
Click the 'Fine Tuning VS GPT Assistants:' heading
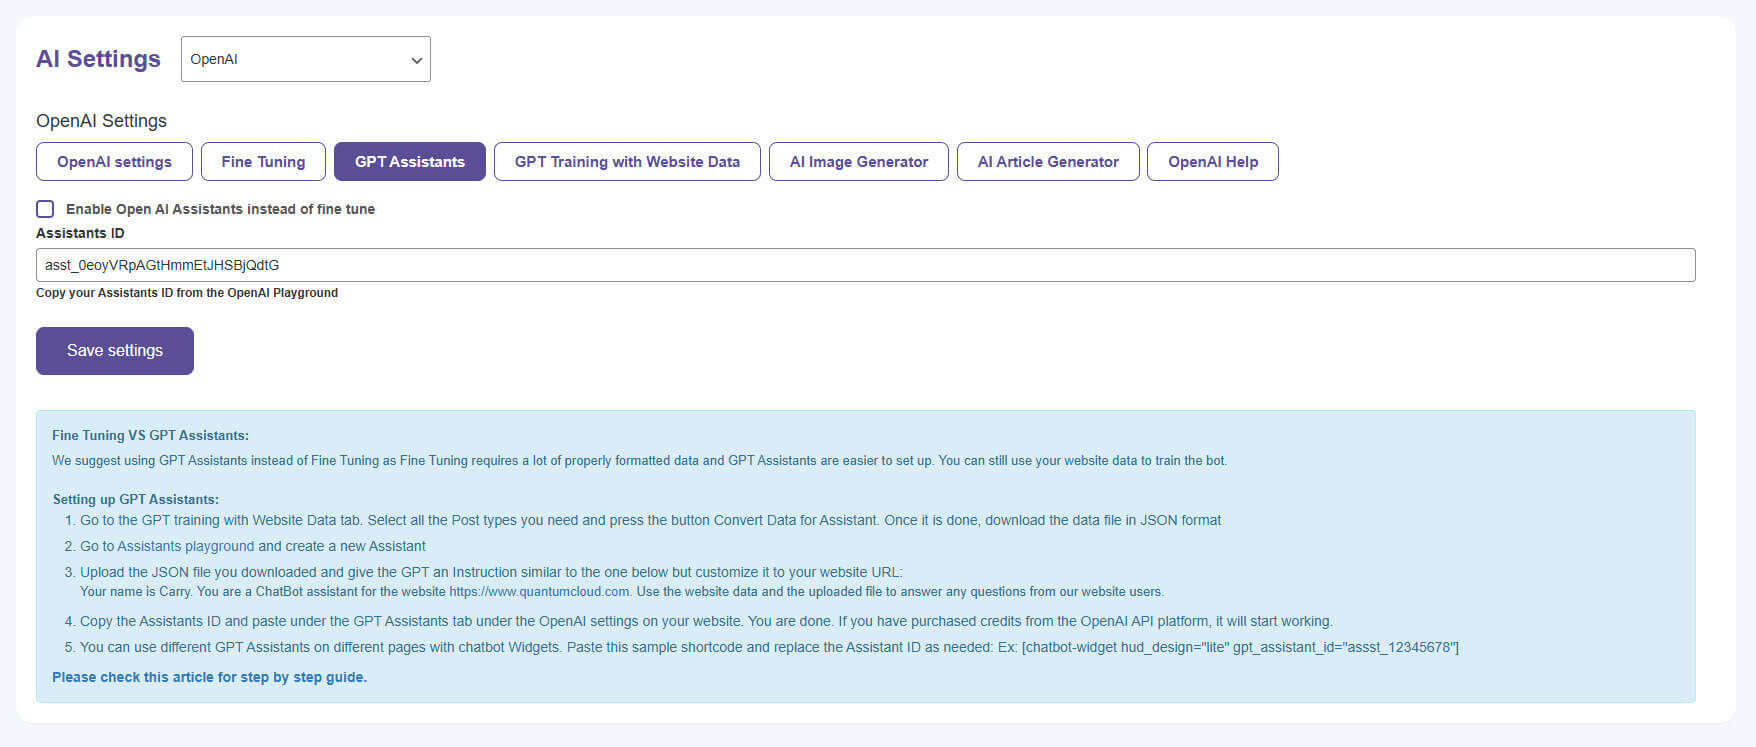(150, 436)
